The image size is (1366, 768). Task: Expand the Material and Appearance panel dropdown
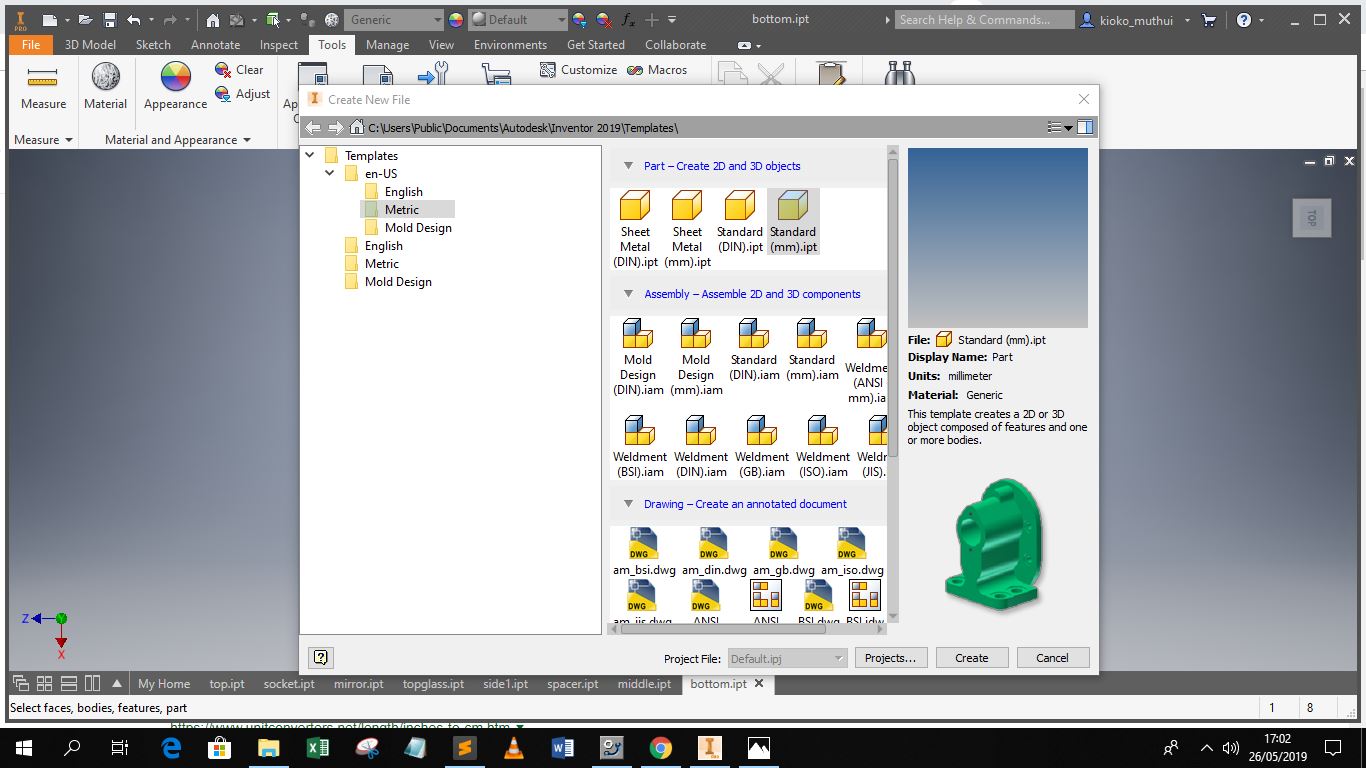click(247, 140)
